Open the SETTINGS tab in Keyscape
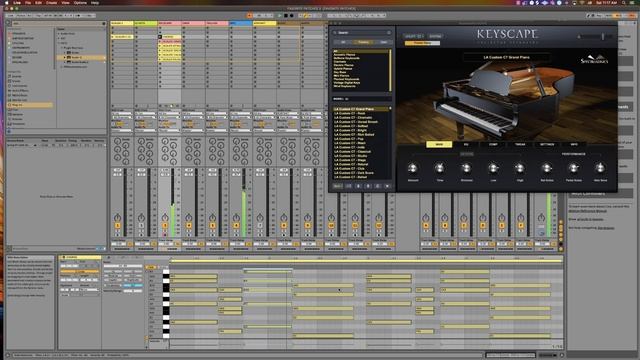 [x=547, y=144]
